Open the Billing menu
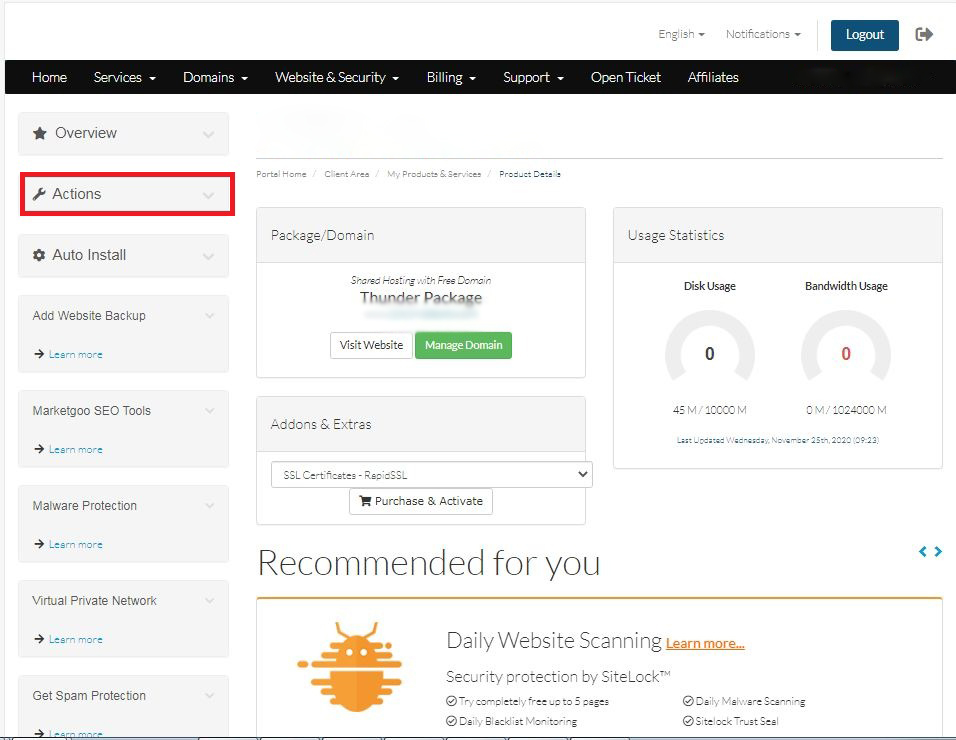This screenshot has width=956, height=740. (x=451, y=77)
